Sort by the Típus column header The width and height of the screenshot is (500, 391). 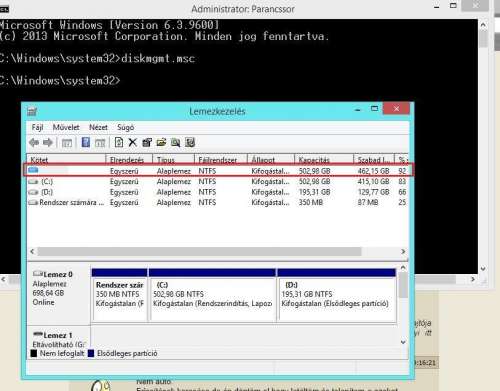pos(173,160)
